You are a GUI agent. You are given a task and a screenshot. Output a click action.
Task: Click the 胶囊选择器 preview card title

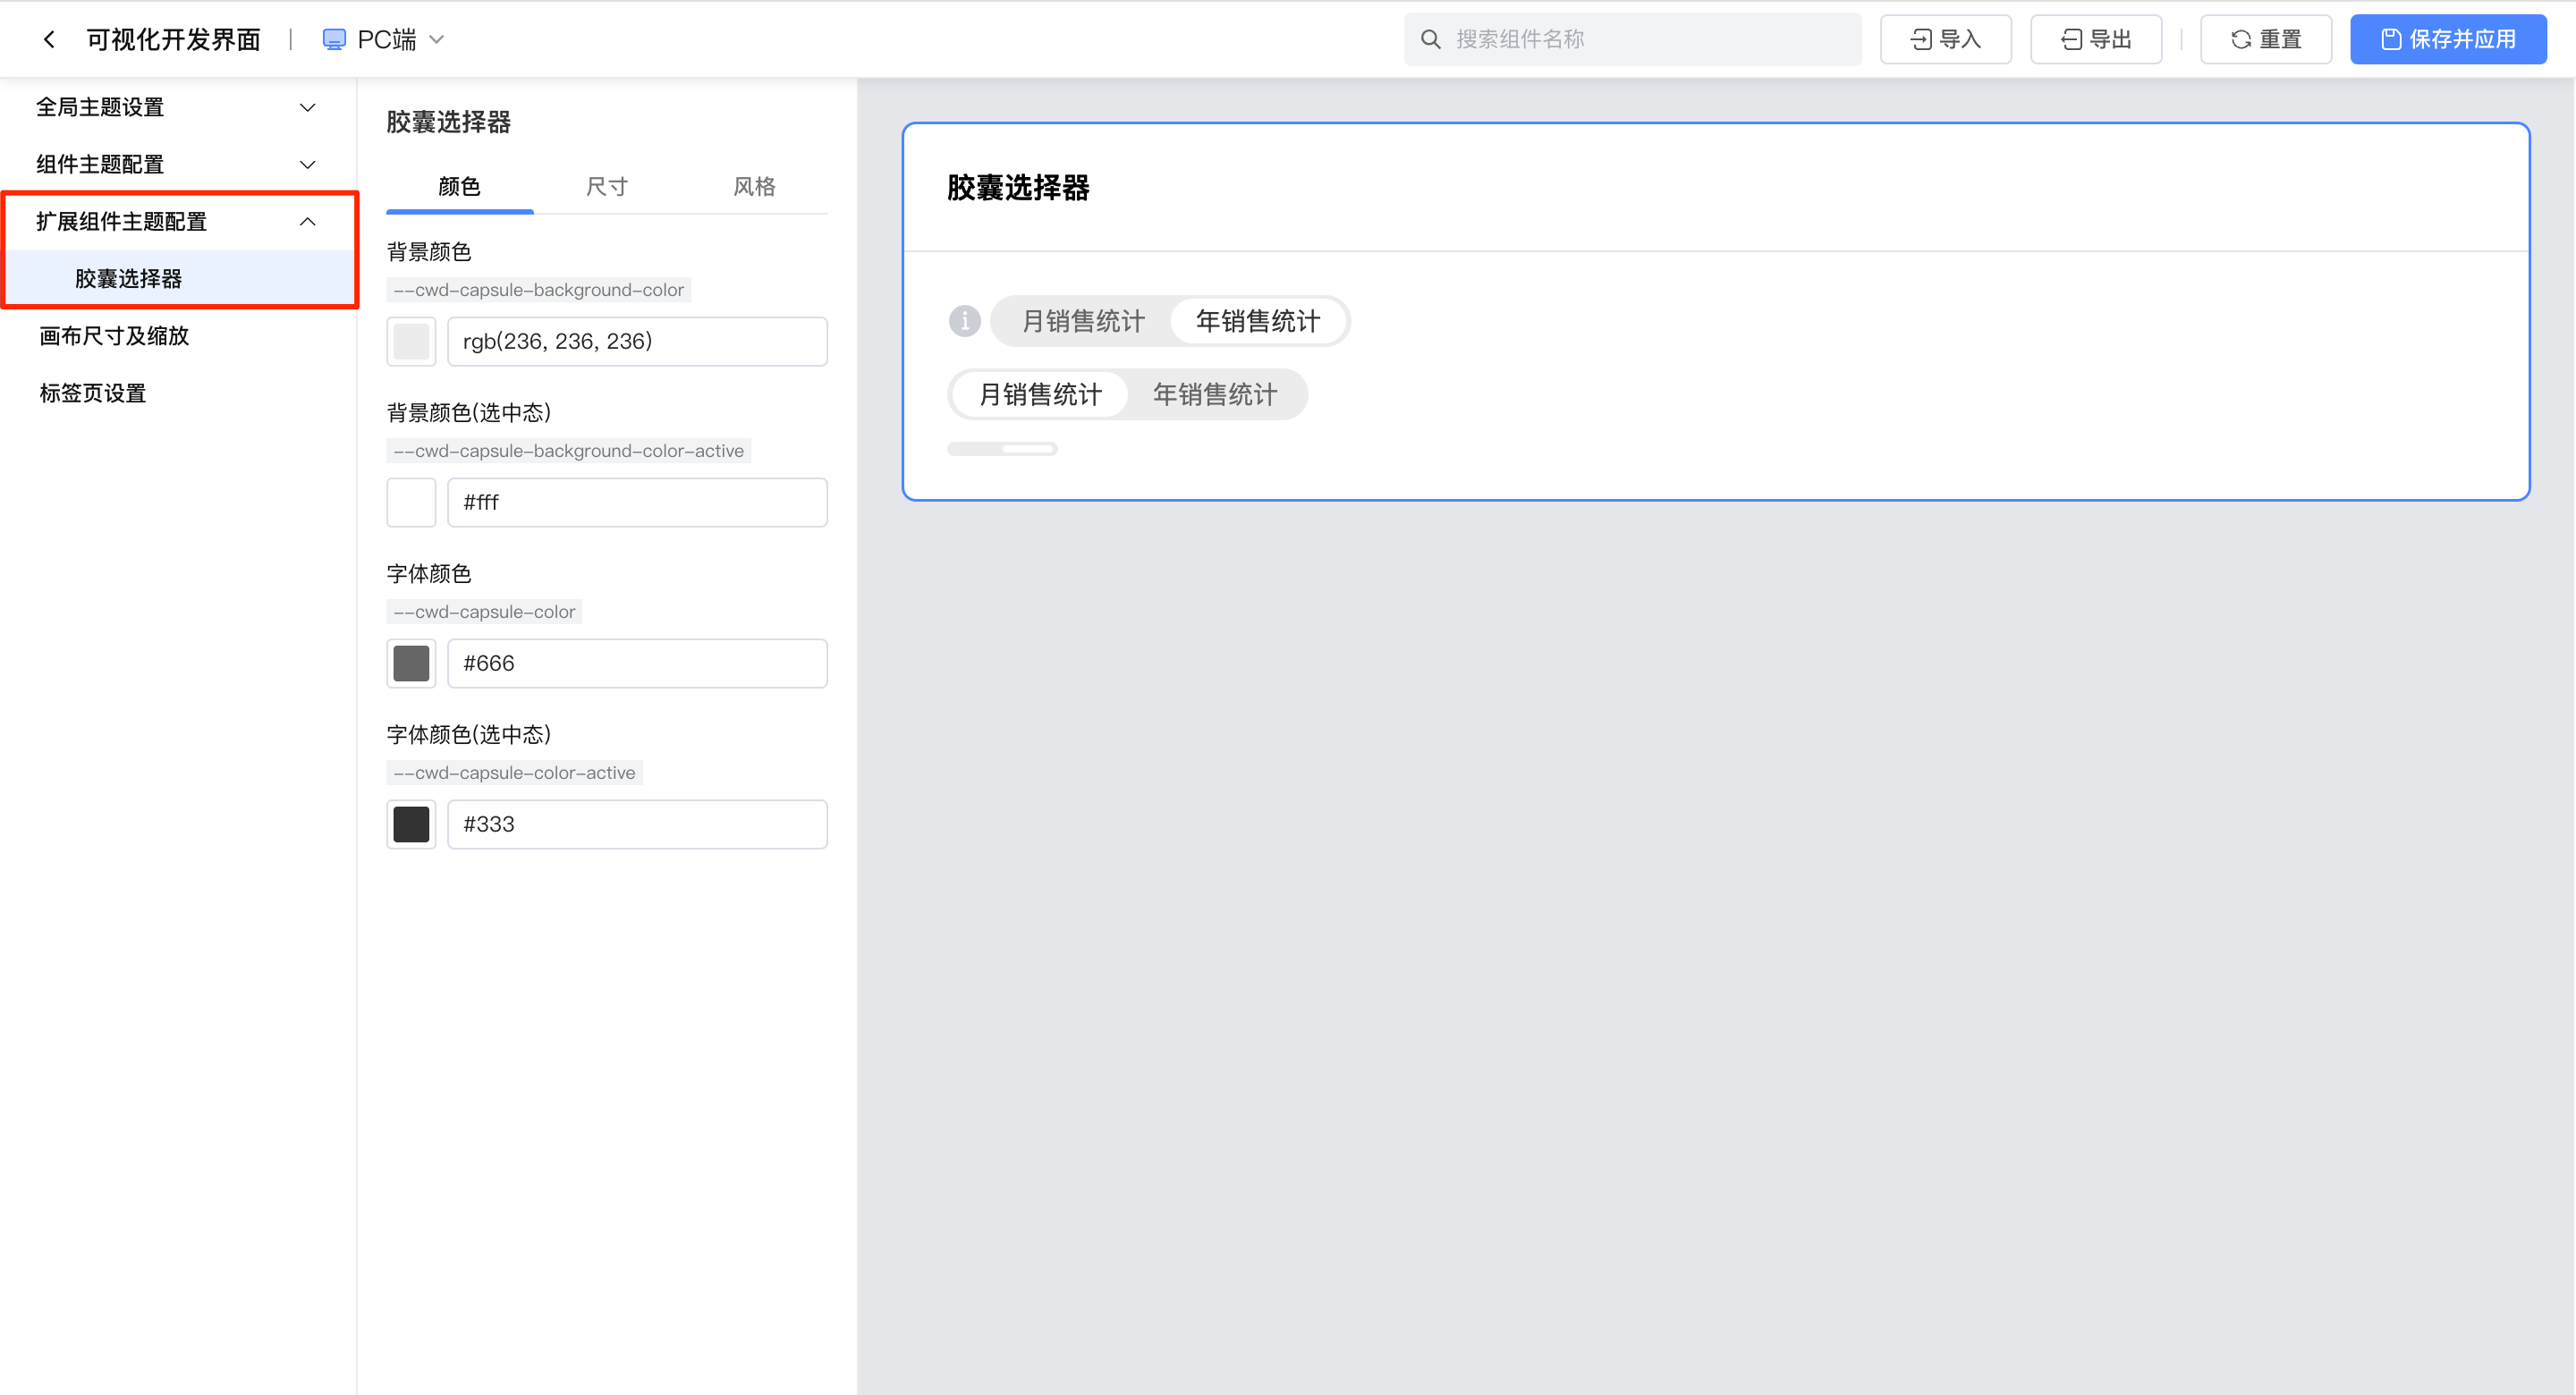coord(1018,188)
